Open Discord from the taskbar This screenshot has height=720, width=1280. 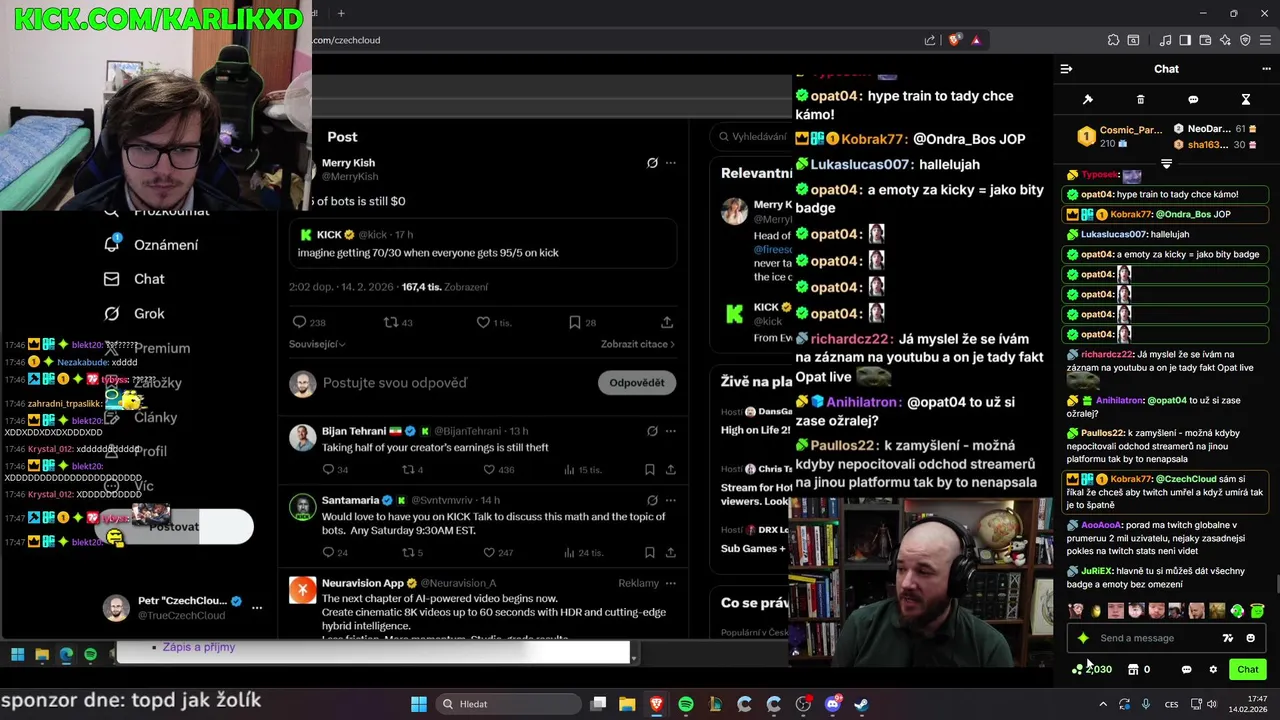pos(833,704)
